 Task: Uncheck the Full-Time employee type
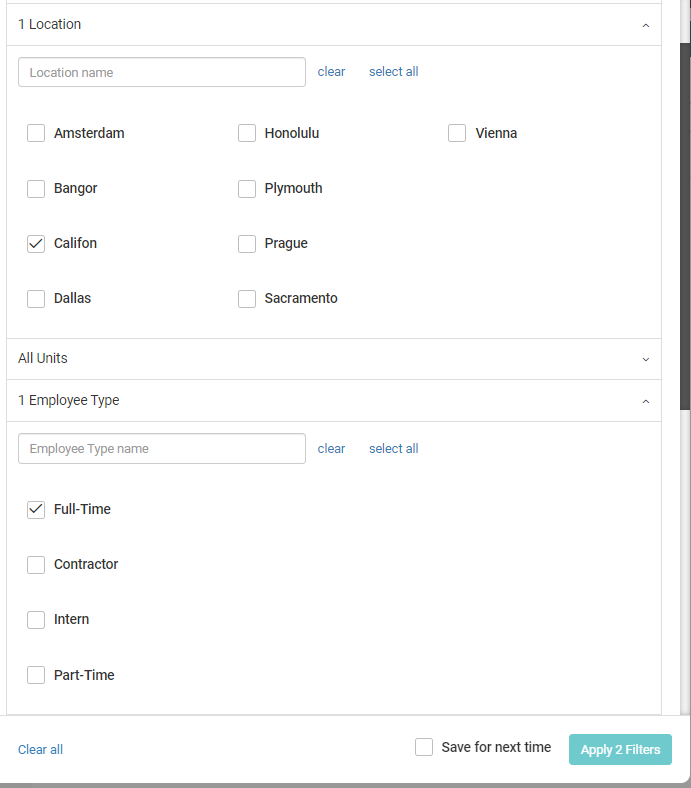pyautogui.click(x=36, y=509)
